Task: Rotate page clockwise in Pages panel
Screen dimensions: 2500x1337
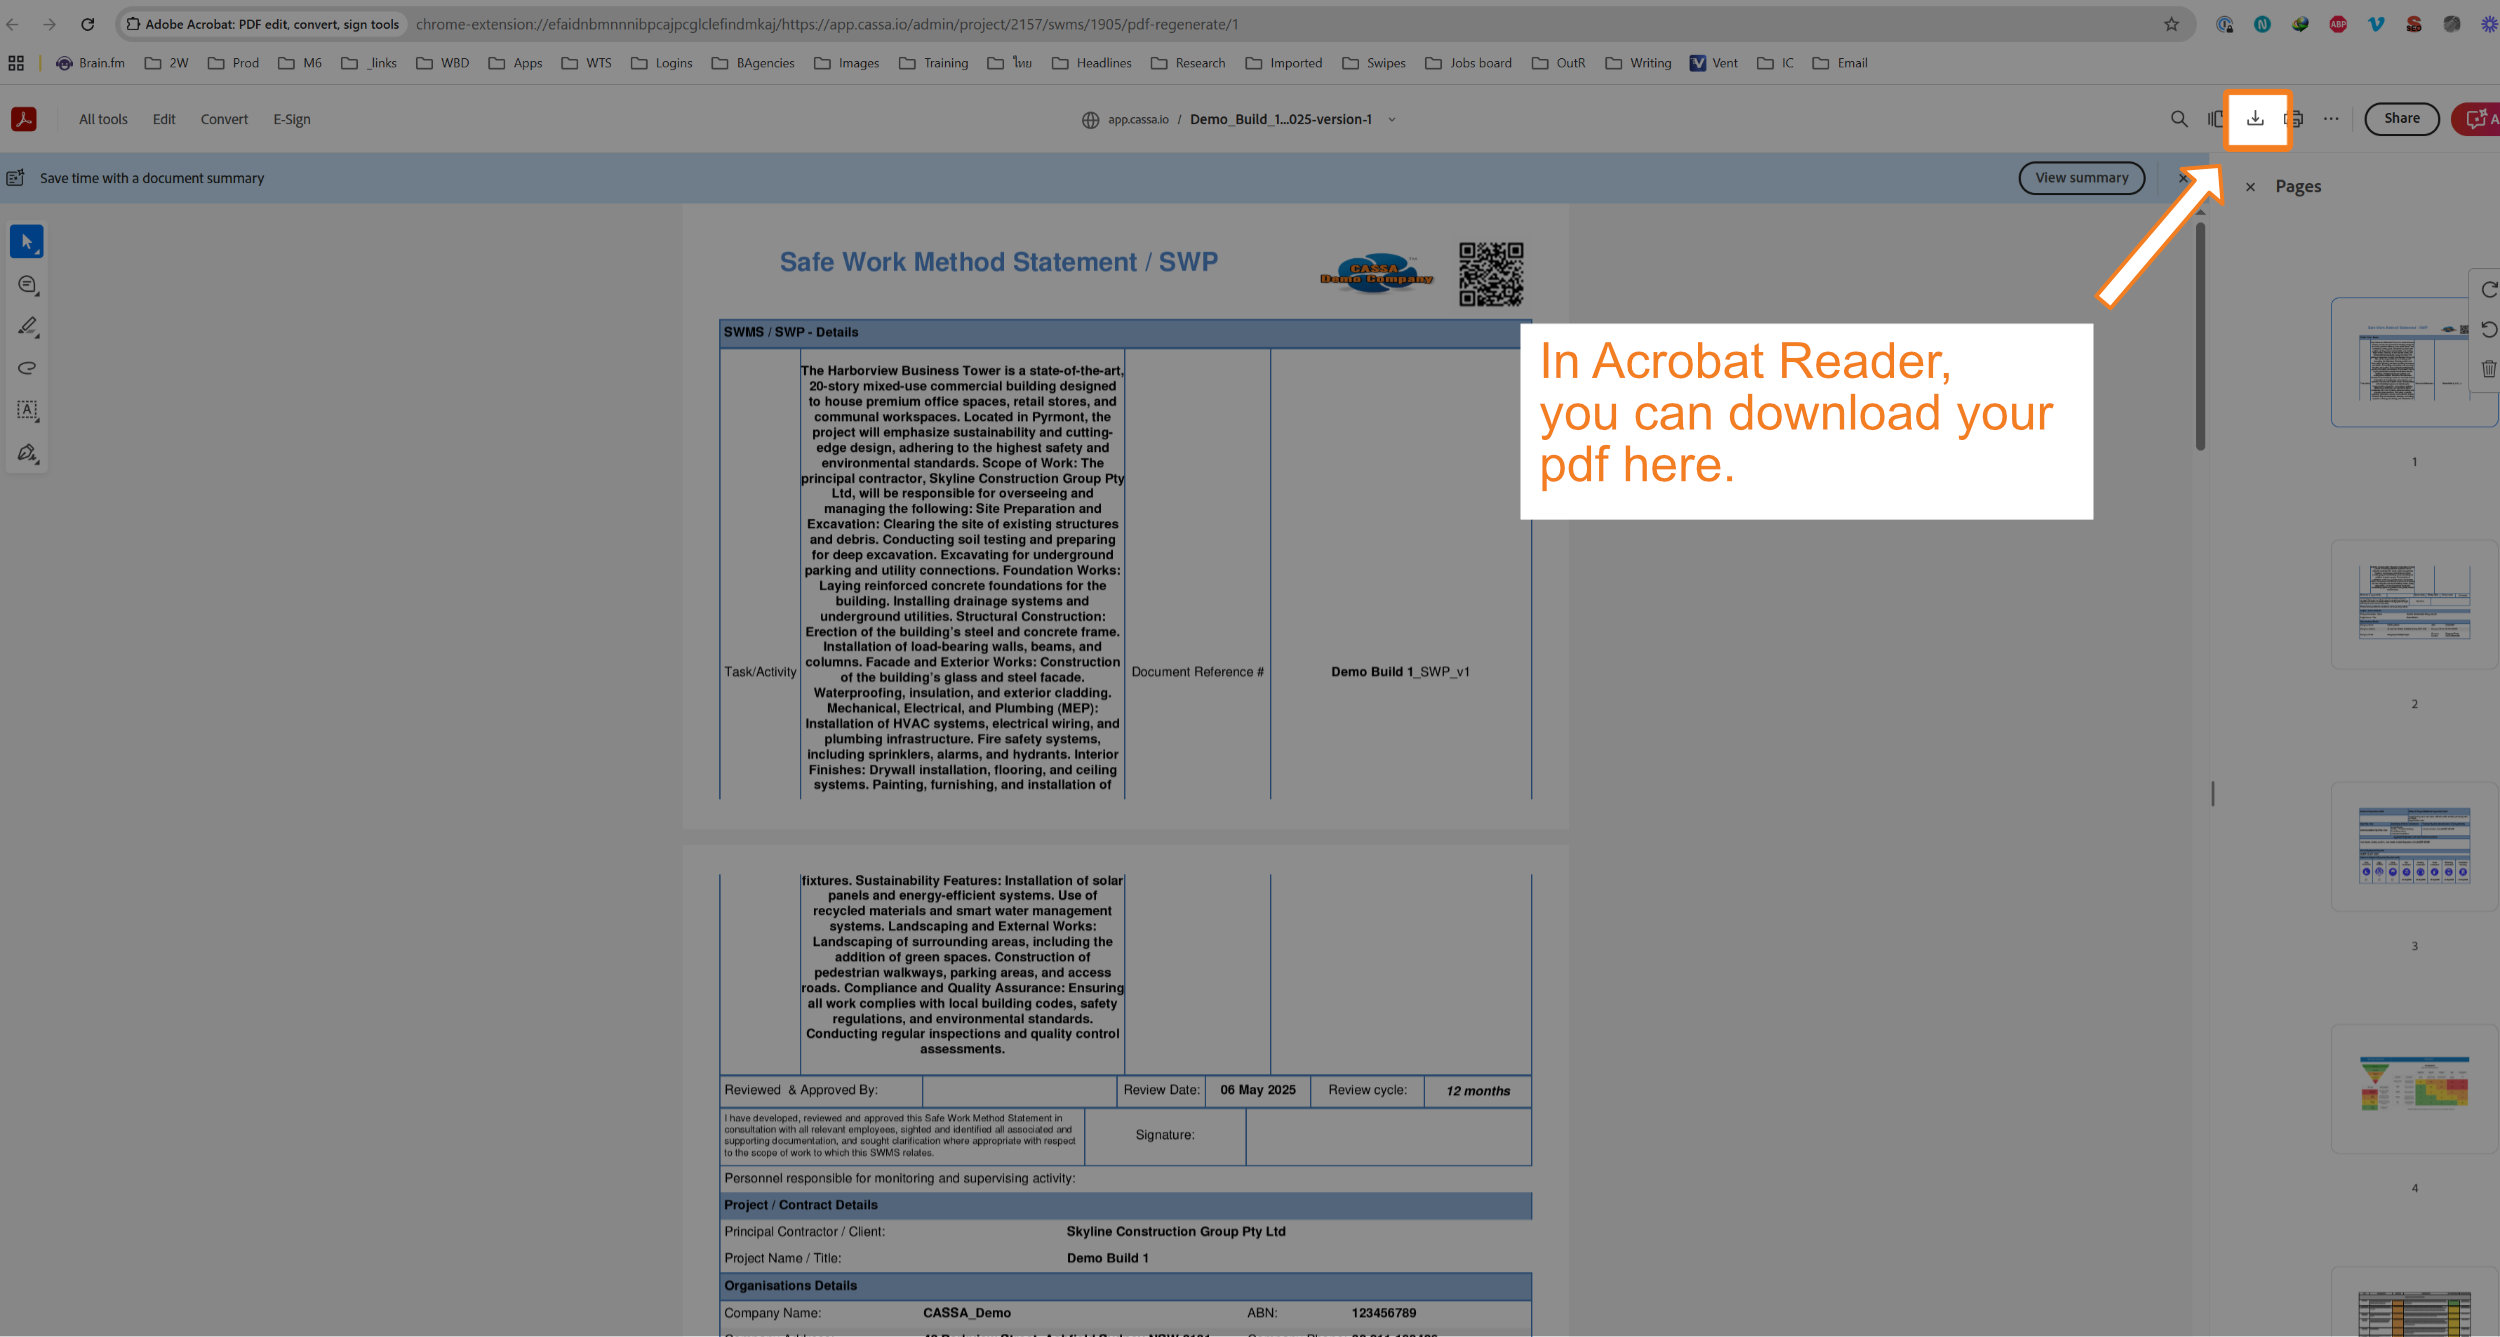Action: pyautogui.click(x=2488, y=290)
